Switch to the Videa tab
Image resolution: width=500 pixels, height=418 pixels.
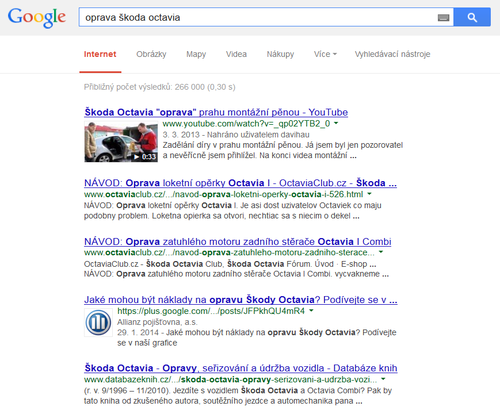[236, 54]
